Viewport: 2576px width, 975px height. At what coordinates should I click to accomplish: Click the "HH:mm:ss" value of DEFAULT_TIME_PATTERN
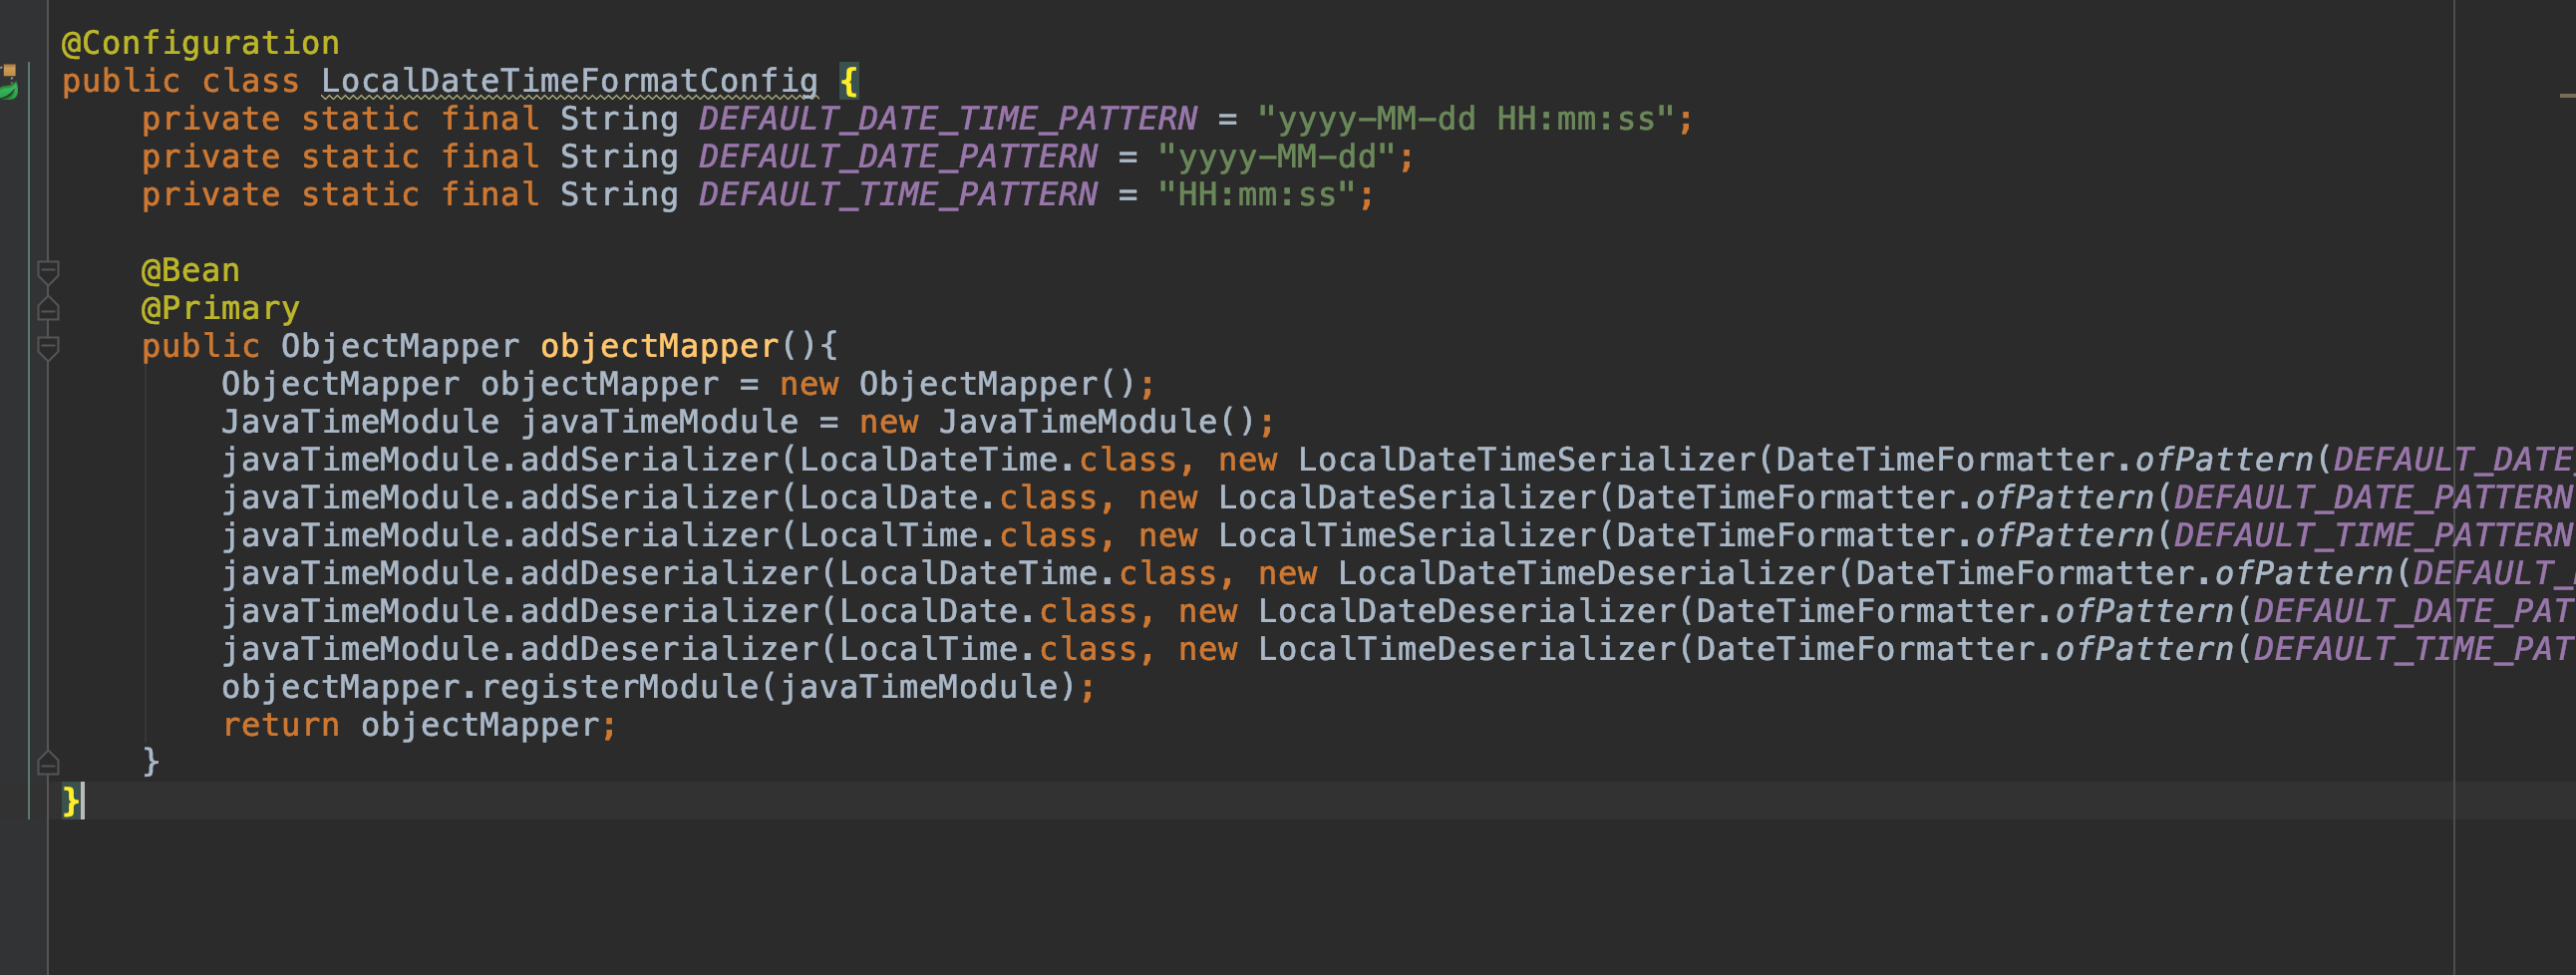click(x=1256, y=194)
